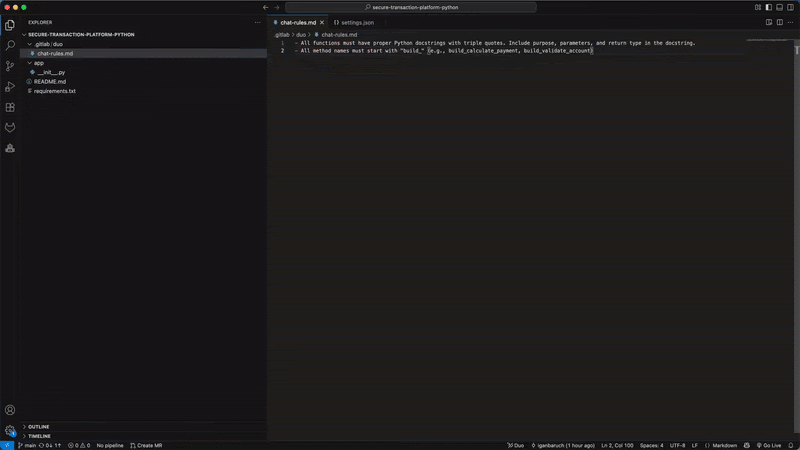The width and height of the screenshot is (800, 450).
Task: Click the Copilot-style face status icon
Action: tap(747, 445)
